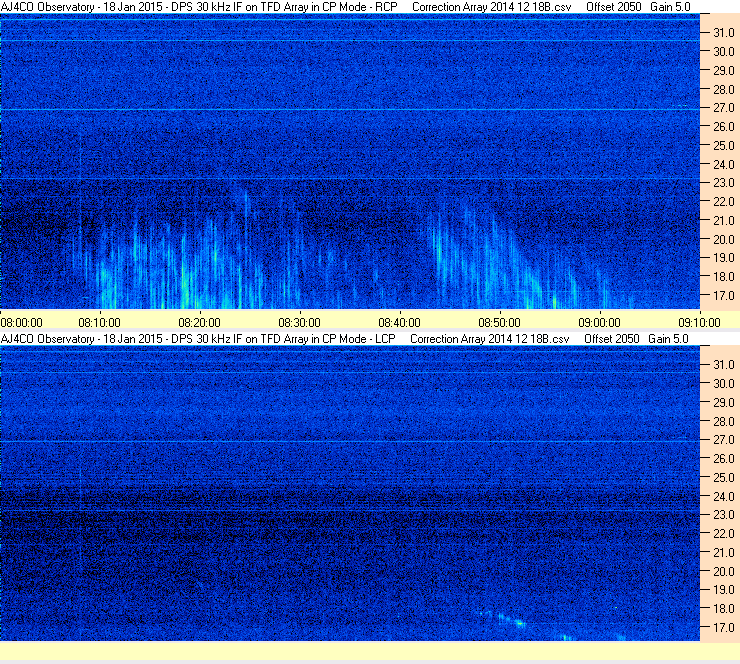Click the RCP panel title 'AJ4CO Observatory'

coord(47,7)
